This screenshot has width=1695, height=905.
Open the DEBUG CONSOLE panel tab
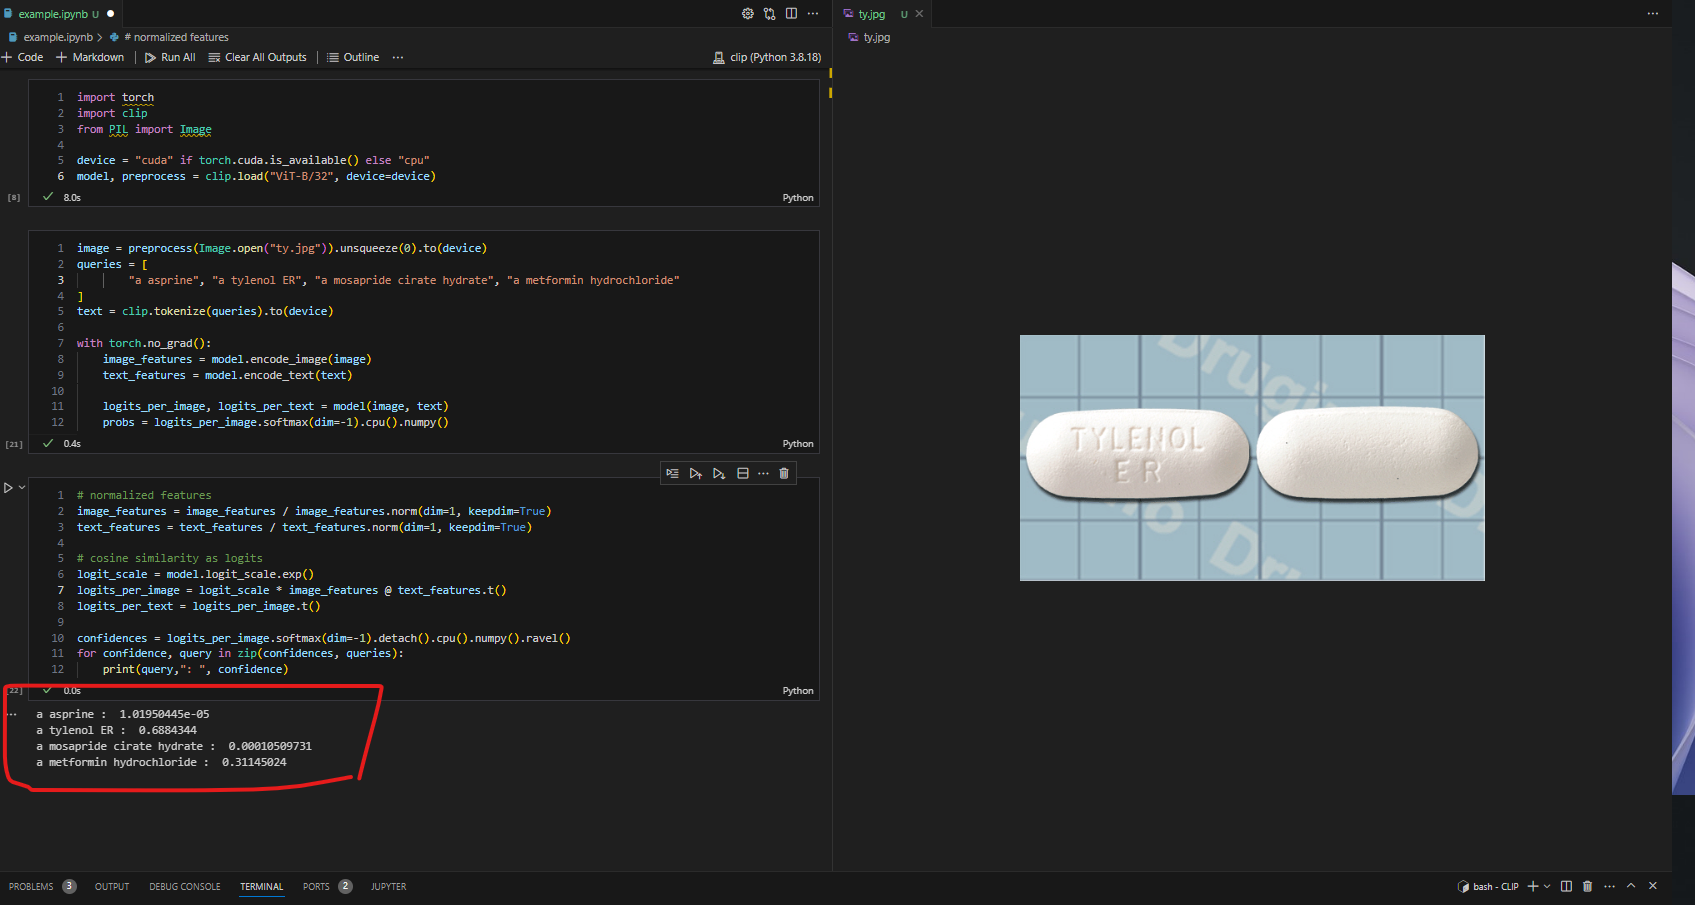[185, 886]
